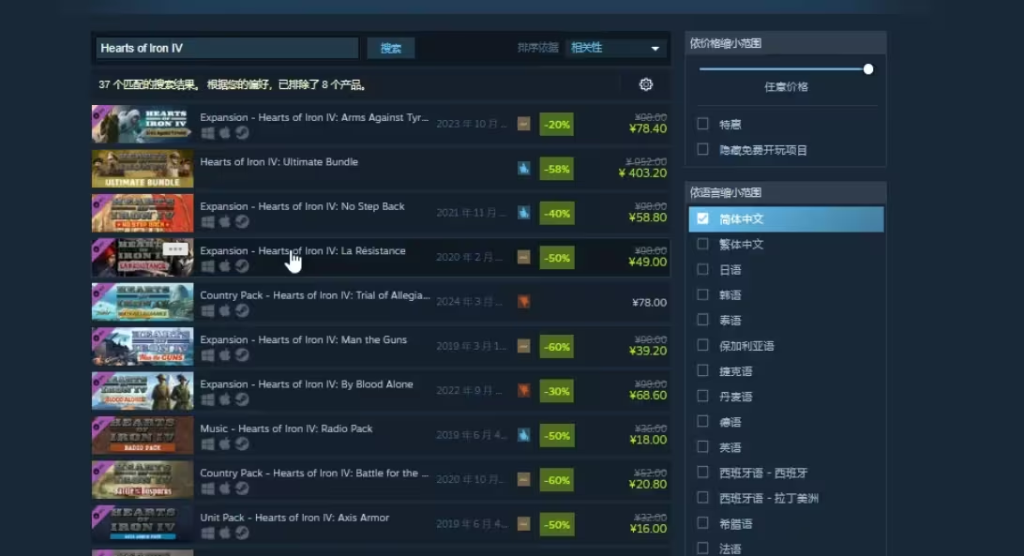Click the 搜索 search button
Image resolution: width=1024 pixels, height=556 pixels.
[391, 48]
